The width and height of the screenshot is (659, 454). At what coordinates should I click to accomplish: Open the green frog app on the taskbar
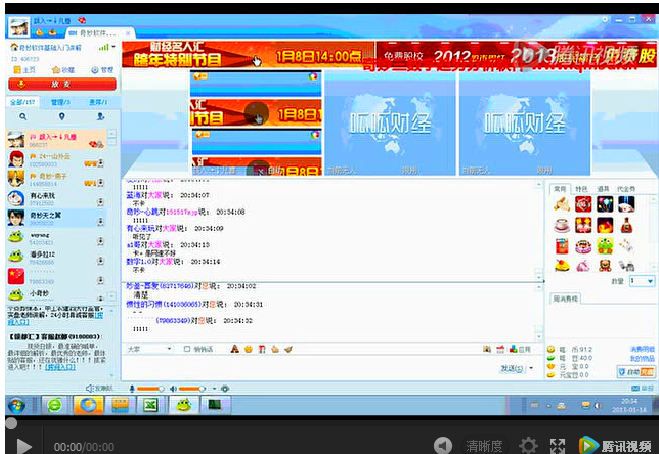[x=182, y=405]
